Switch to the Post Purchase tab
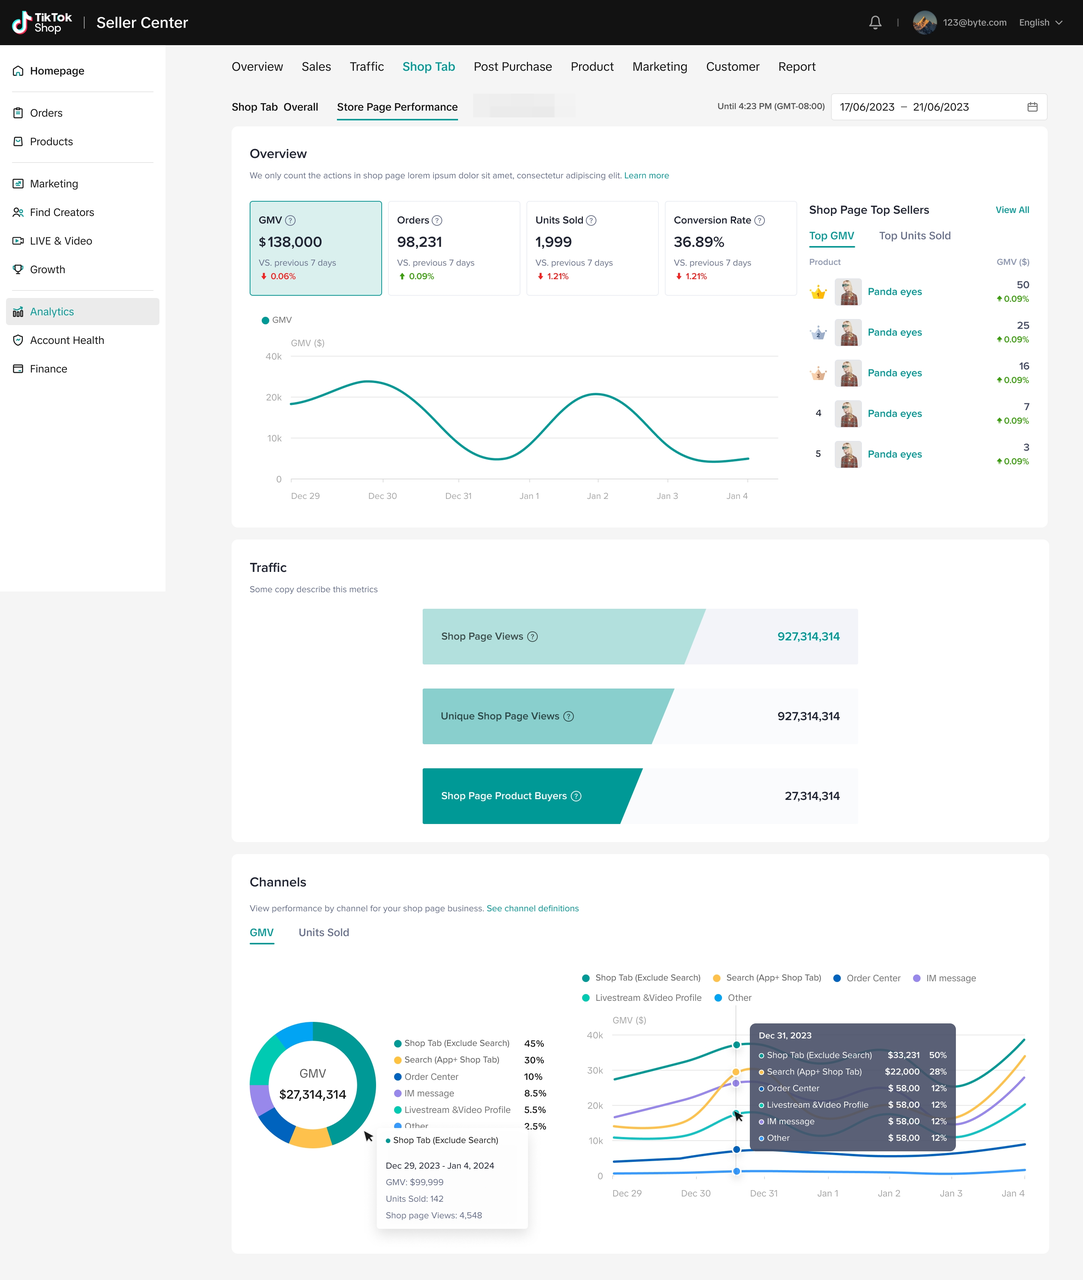 512,67
